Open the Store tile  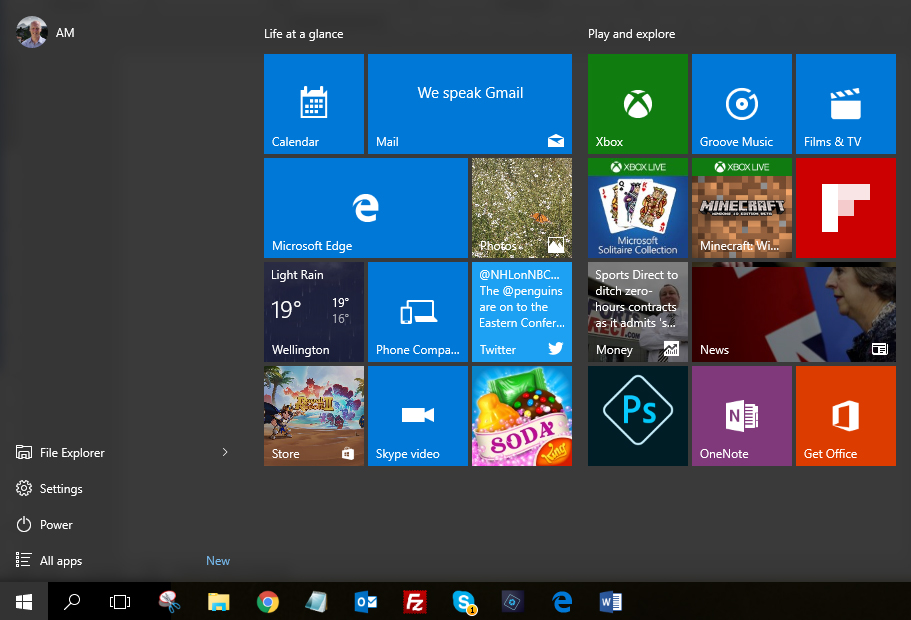point(314,416)
